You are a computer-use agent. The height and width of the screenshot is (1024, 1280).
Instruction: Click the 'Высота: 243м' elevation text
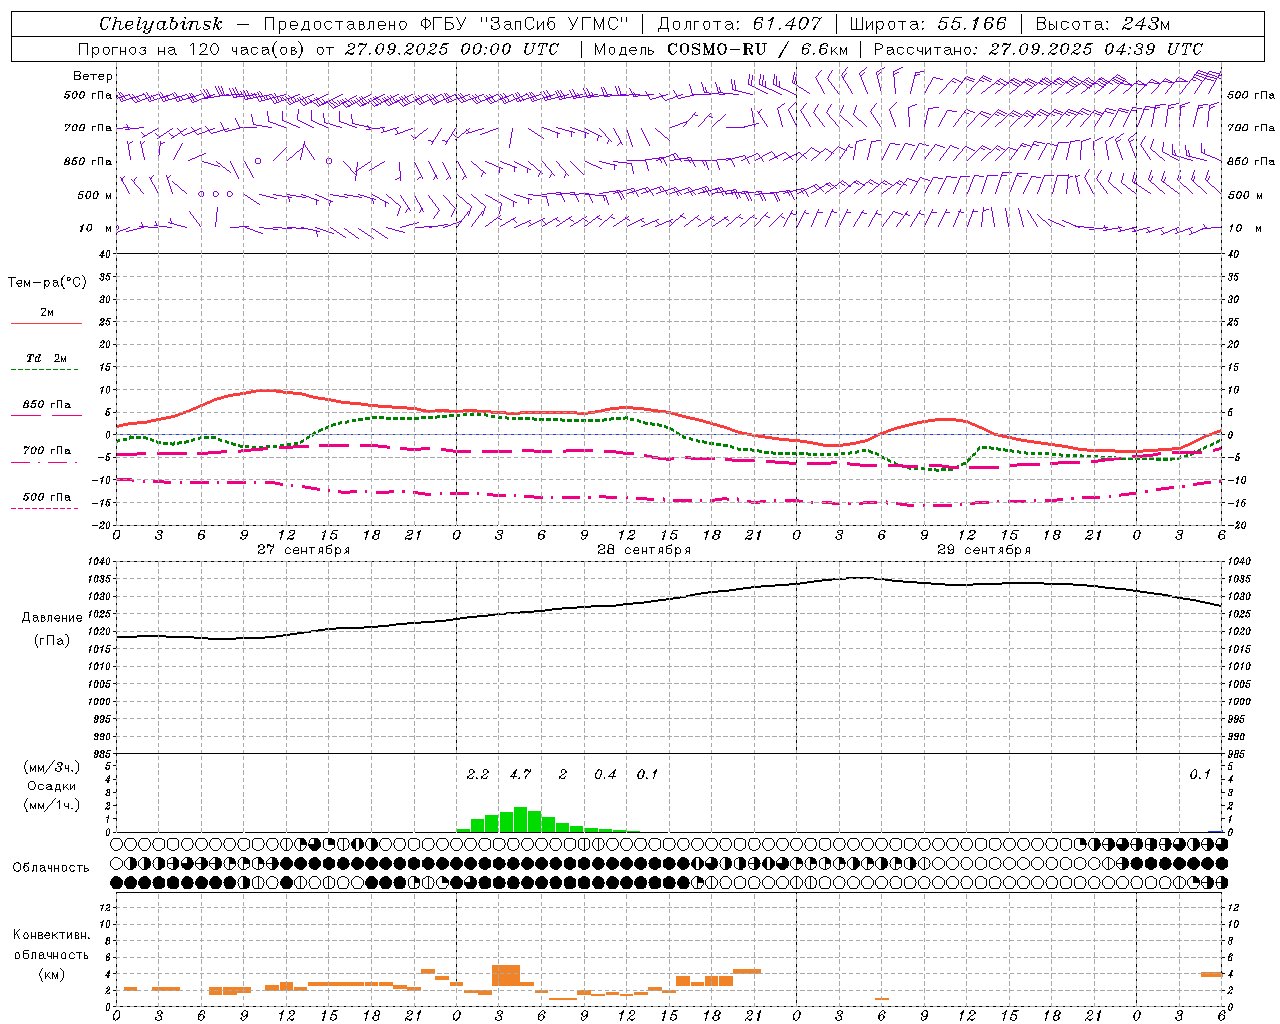tap(1103, 24)
